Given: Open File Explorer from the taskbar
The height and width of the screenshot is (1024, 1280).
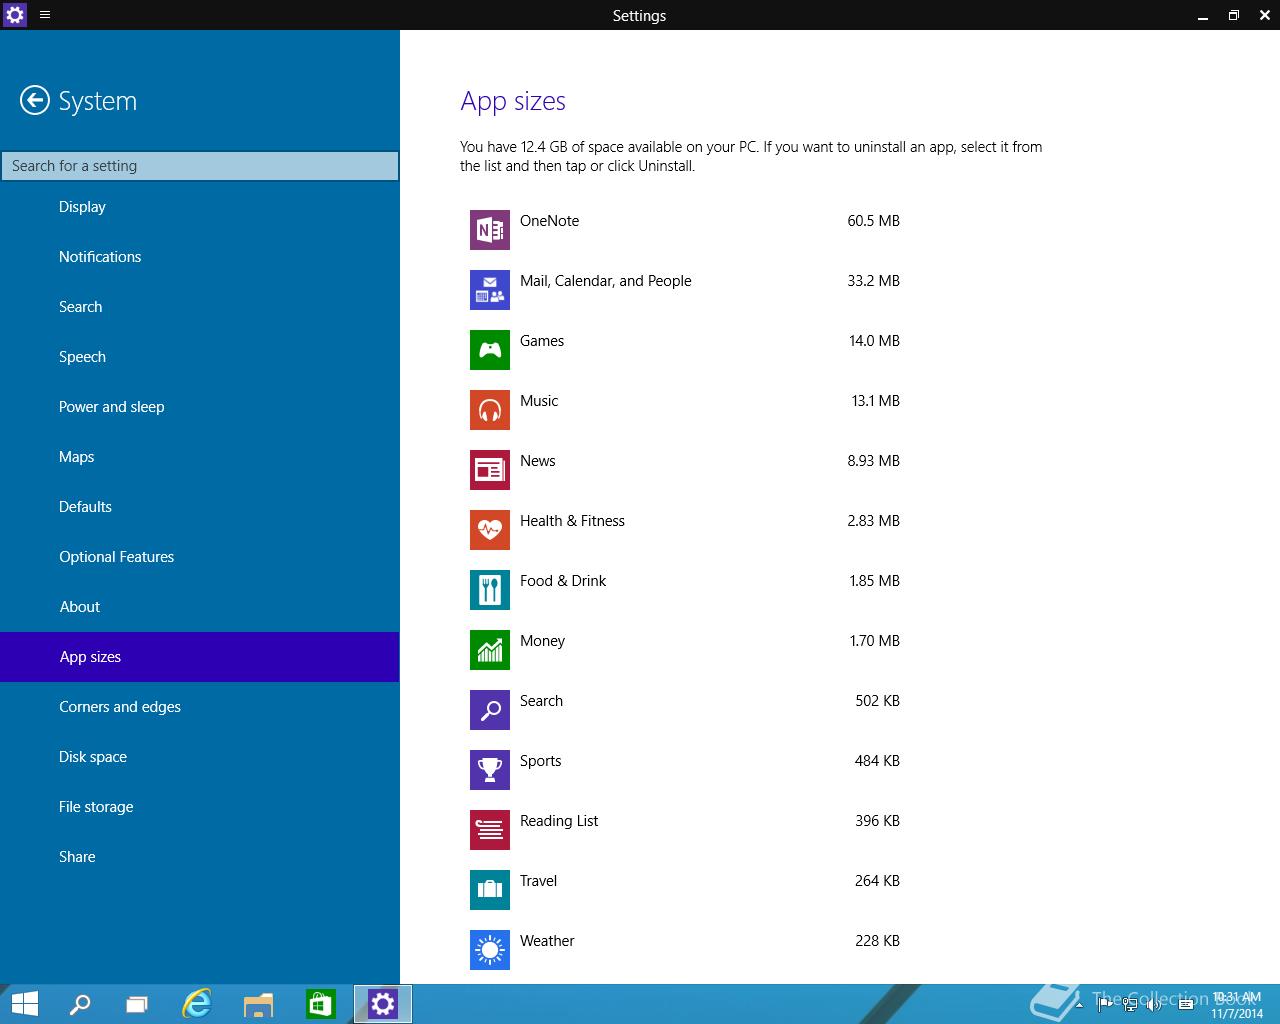Looking at the screenshot, I should click(258, 1004).
